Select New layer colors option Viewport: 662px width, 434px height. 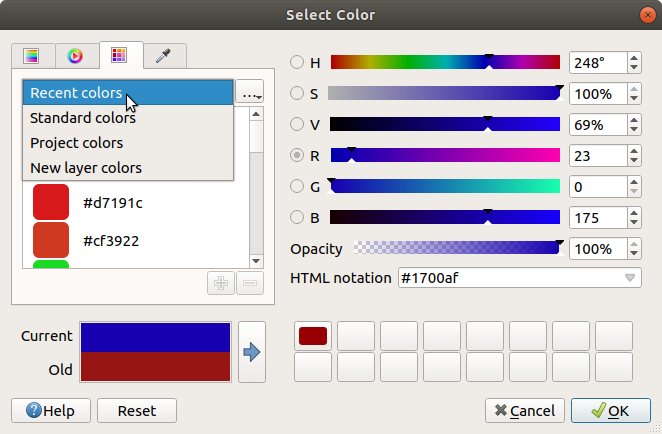pyautogui.click(x=86, y=168)
